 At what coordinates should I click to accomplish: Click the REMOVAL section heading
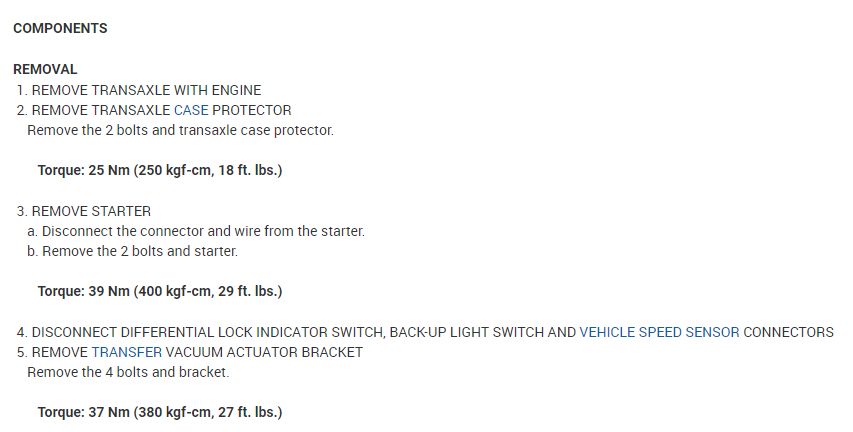(45, 70)
